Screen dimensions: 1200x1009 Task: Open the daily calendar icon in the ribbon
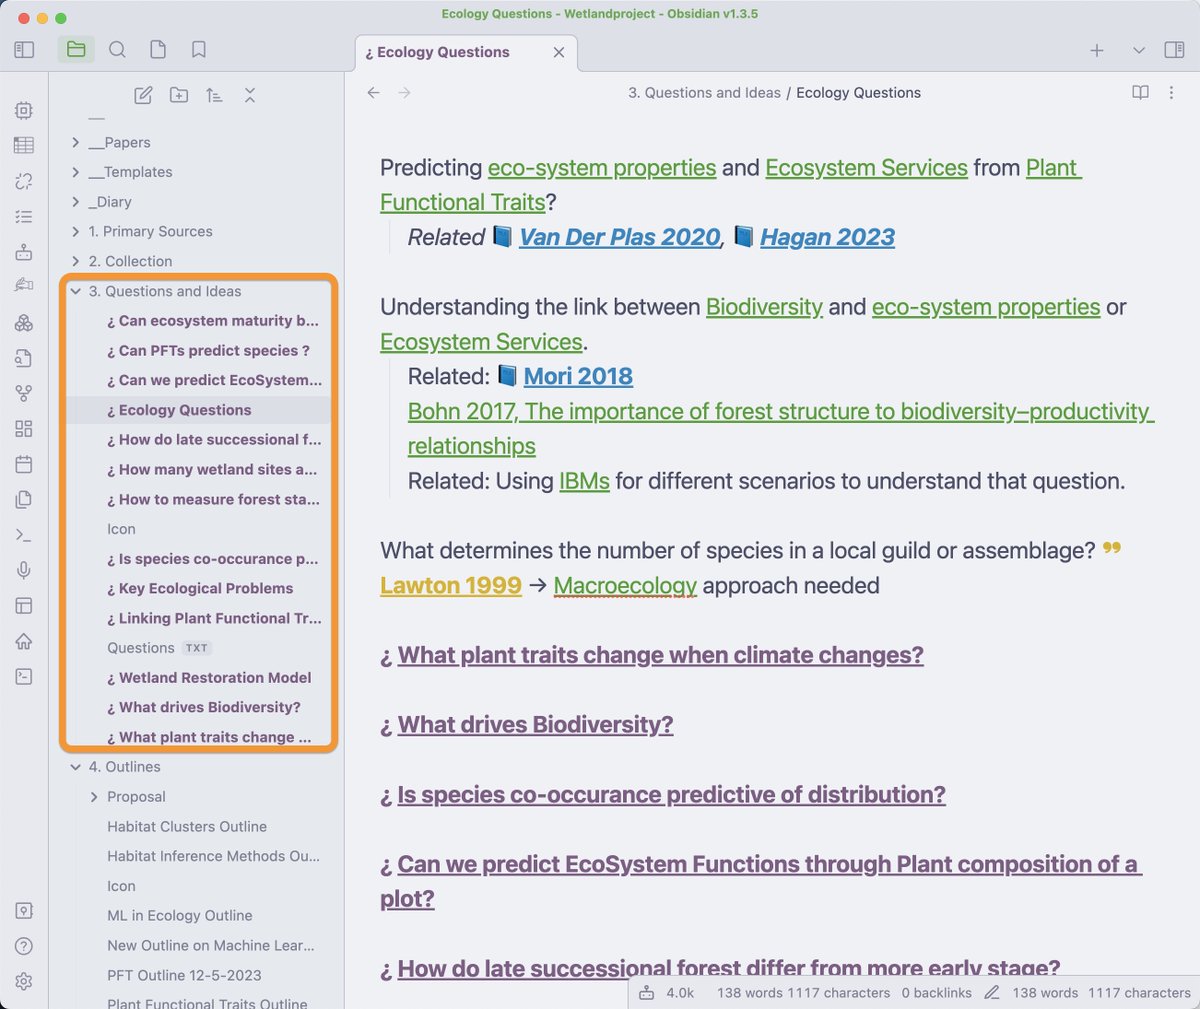pos(23,464)
